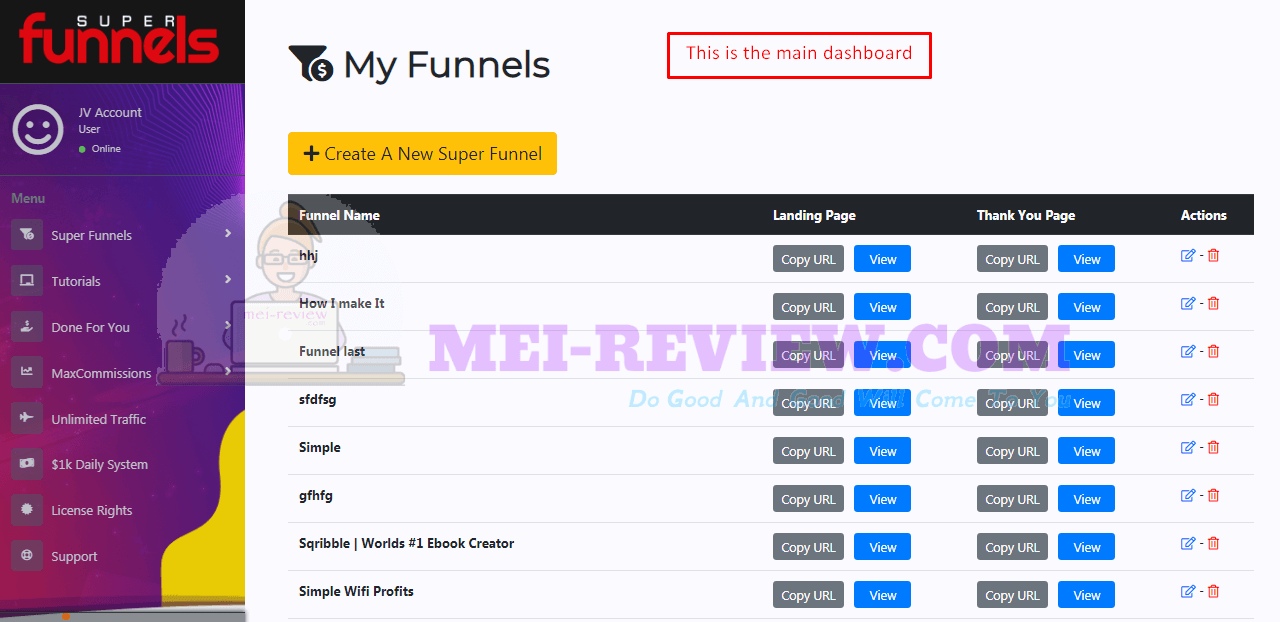View thank you page for How I make It
Viewport: 1280px width, 622px height.
point(1086,307)
